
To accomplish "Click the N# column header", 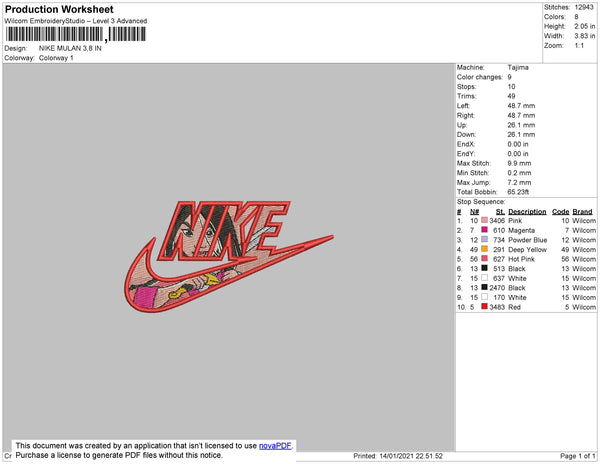I will point(474,212).
